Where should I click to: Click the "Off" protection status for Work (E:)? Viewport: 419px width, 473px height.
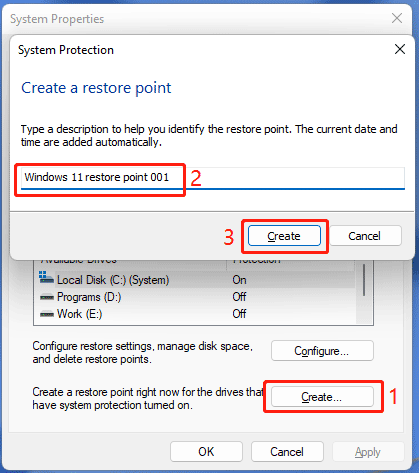pyautogui.click(x=239, y=314)
